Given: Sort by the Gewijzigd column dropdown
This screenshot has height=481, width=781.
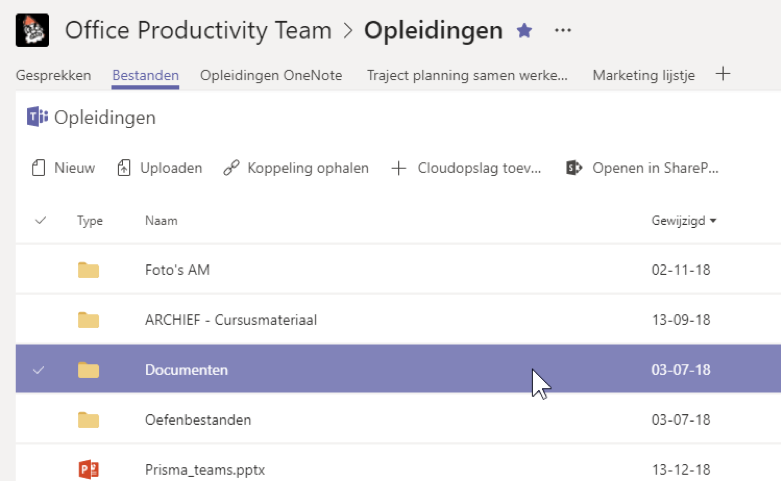Looking at the screenshot, I should point(684,220).
